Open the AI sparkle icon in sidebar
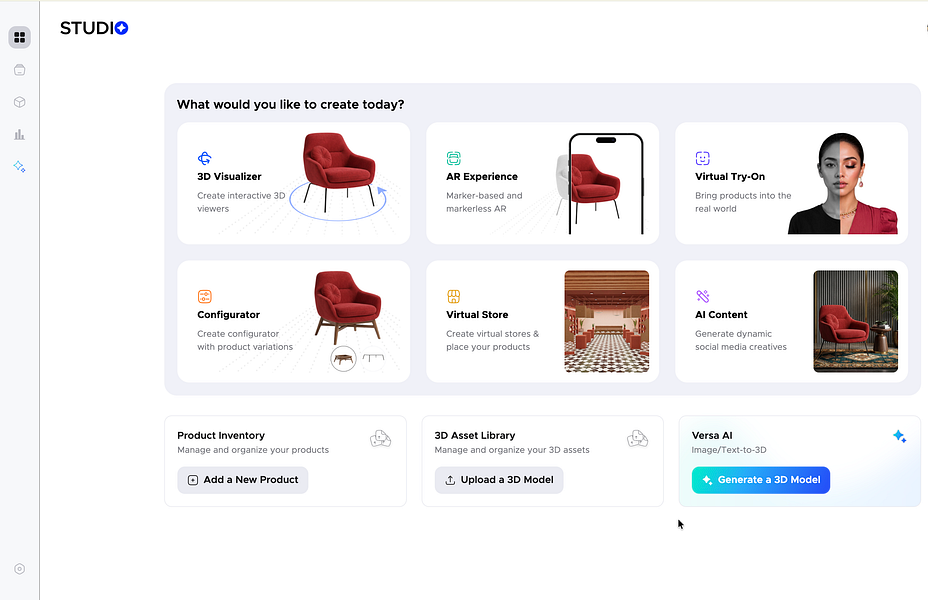Screen dimensions: 928x600 coord(20,167)
